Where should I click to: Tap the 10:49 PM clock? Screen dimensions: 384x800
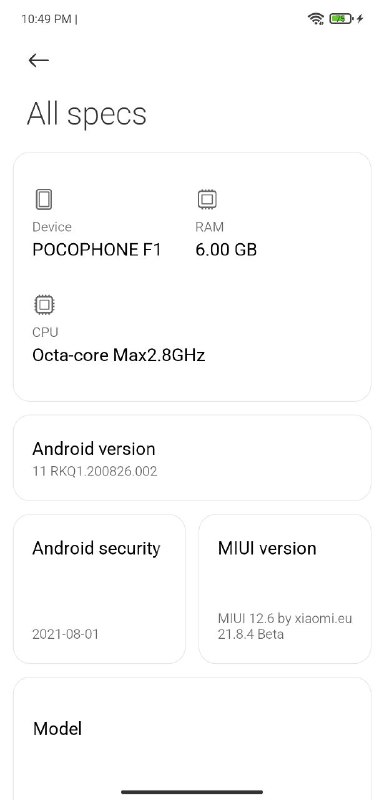46,19
